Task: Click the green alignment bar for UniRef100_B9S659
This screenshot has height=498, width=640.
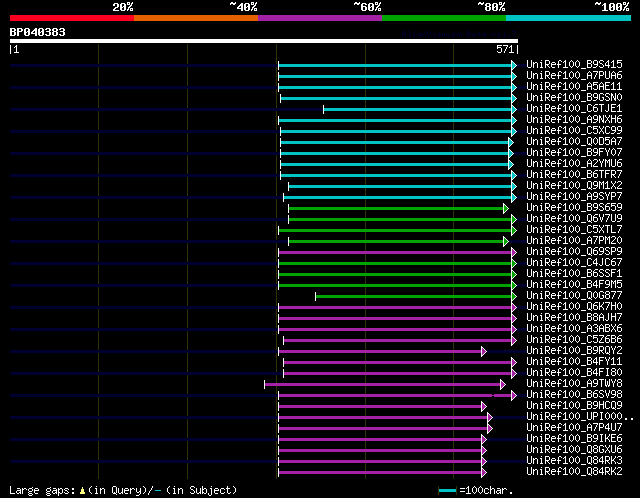Action: click(396, 209)
